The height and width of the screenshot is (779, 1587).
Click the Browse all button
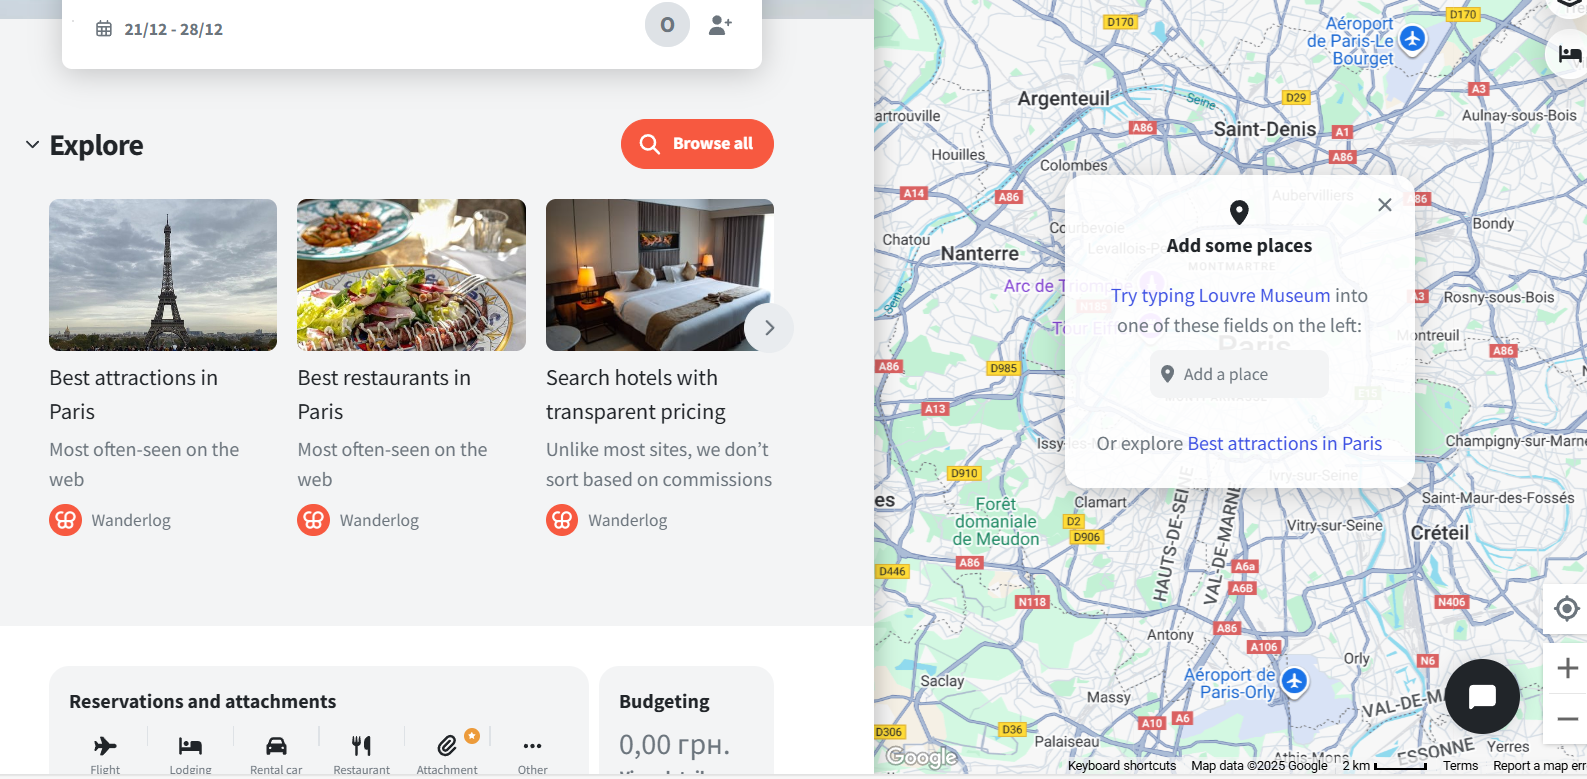pyautogui.click(x=697, y=144)
